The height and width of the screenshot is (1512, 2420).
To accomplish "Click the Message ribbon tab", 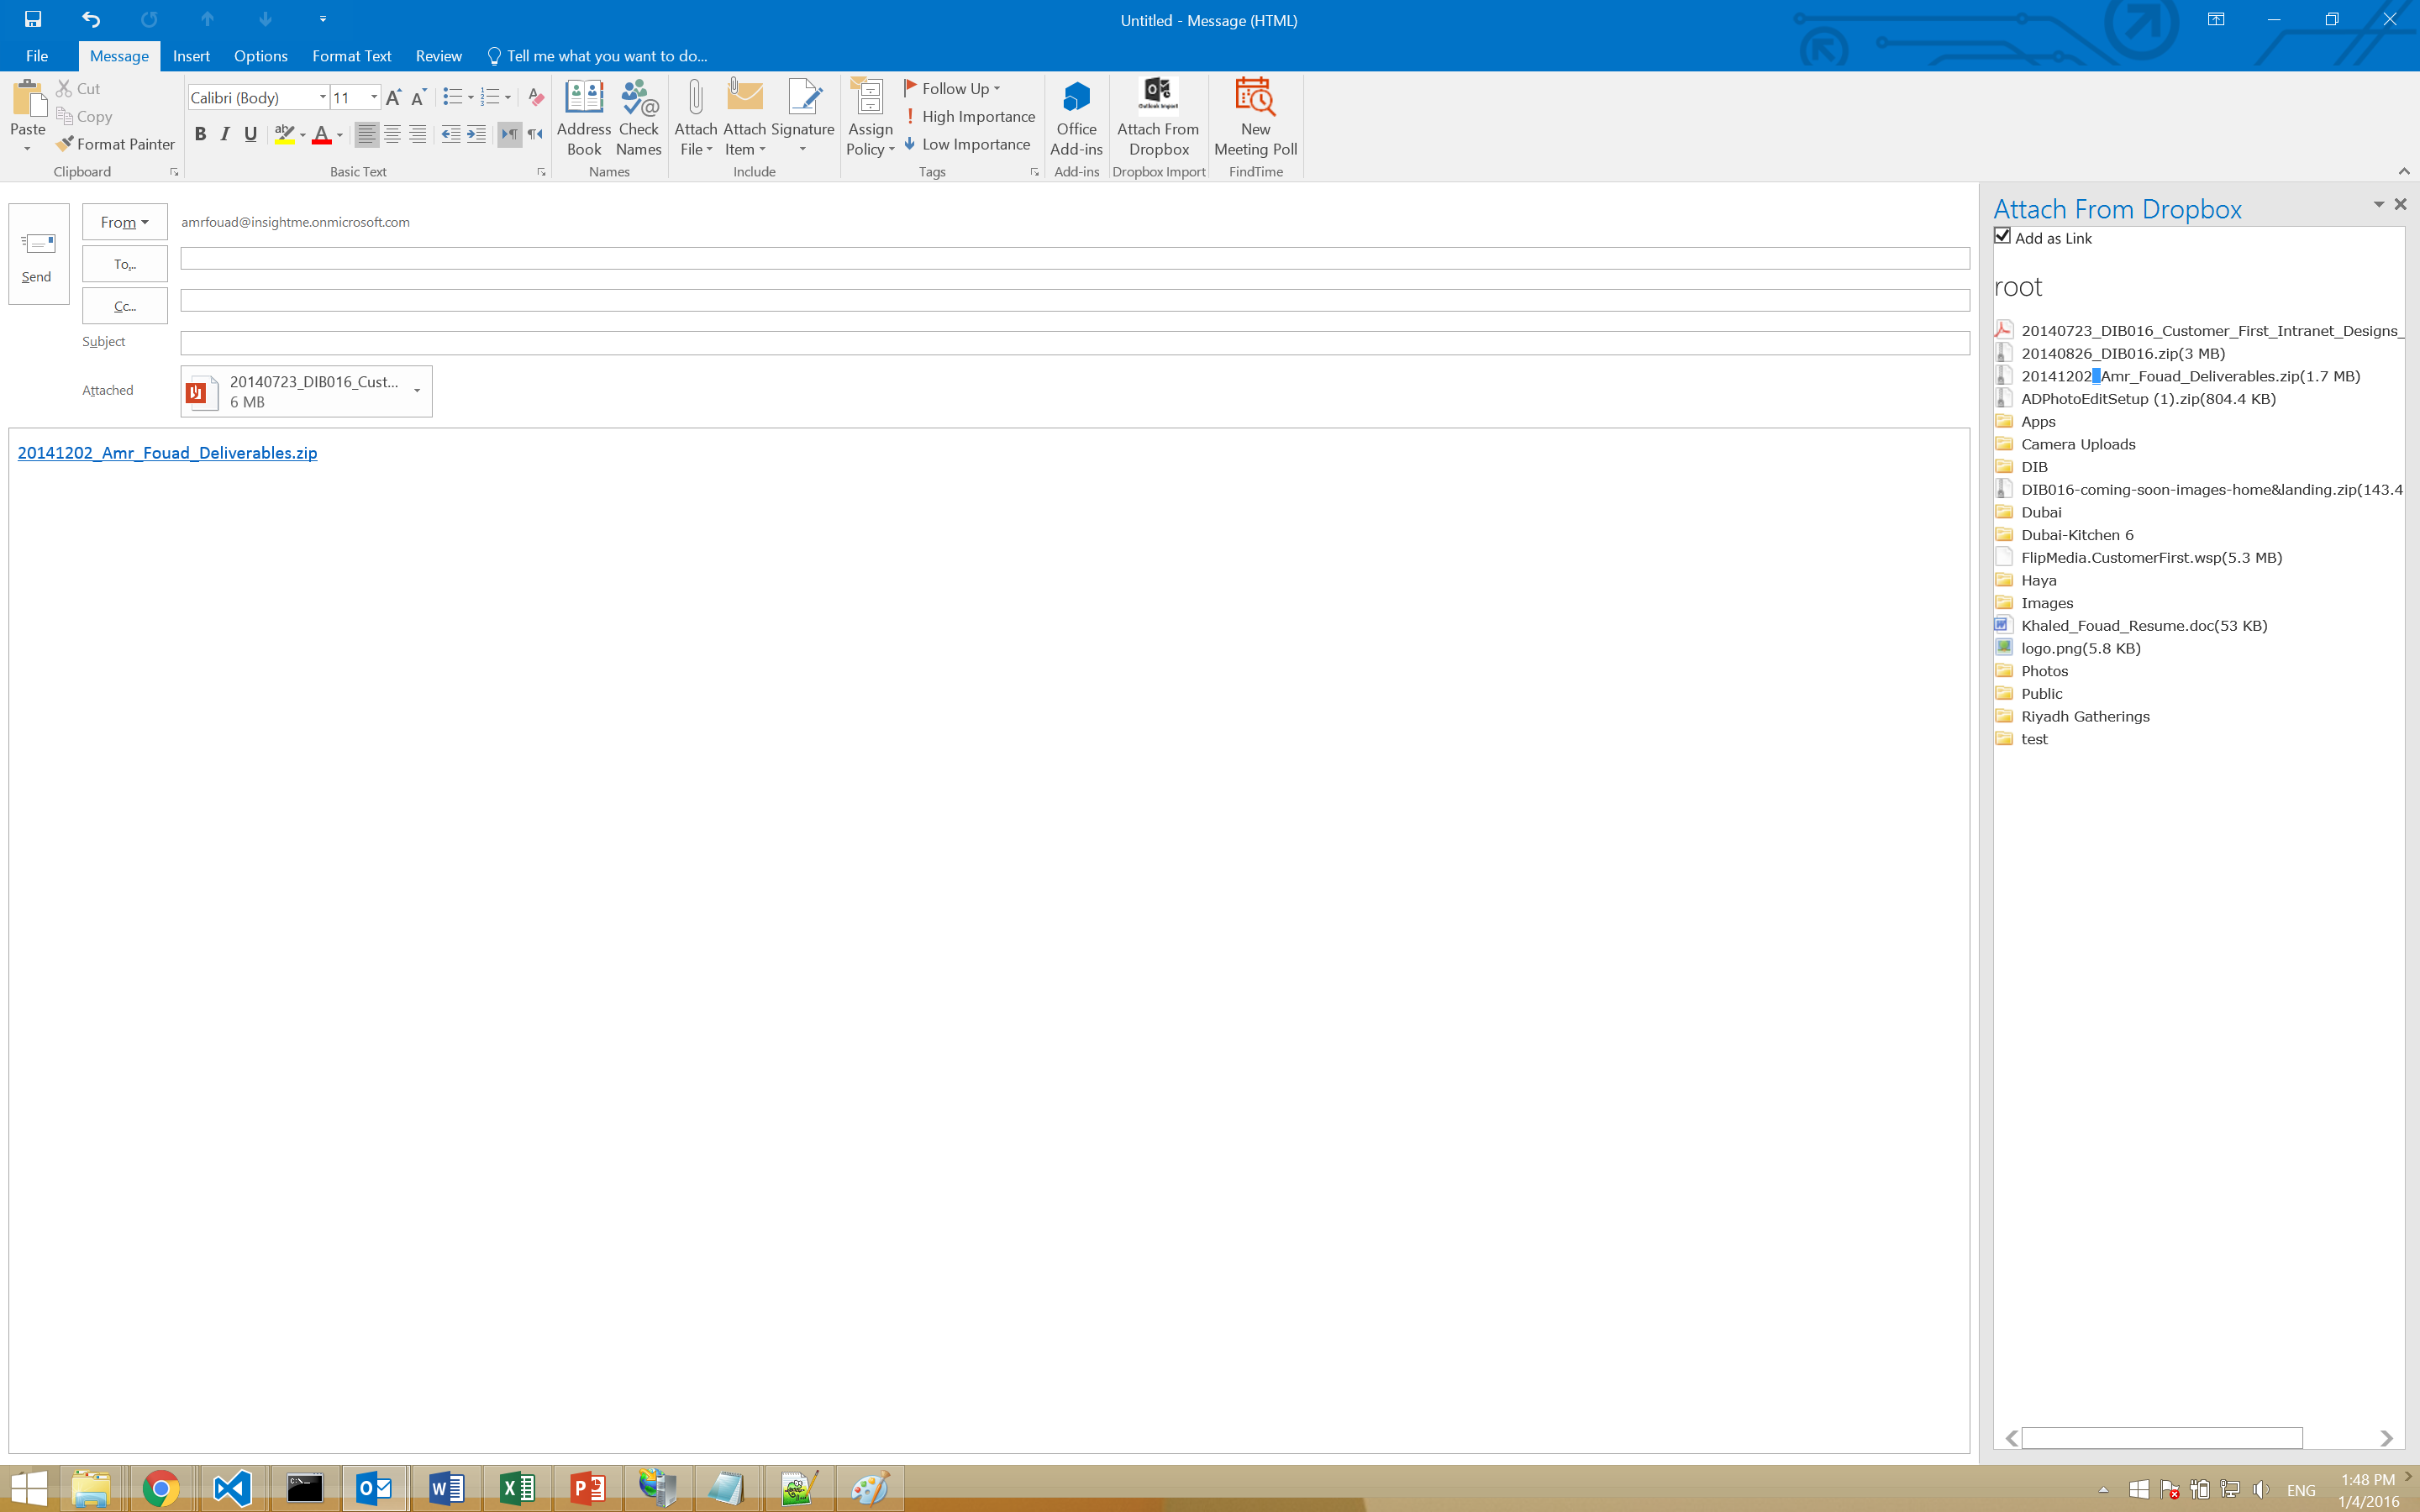I will (x=119, y=56).
